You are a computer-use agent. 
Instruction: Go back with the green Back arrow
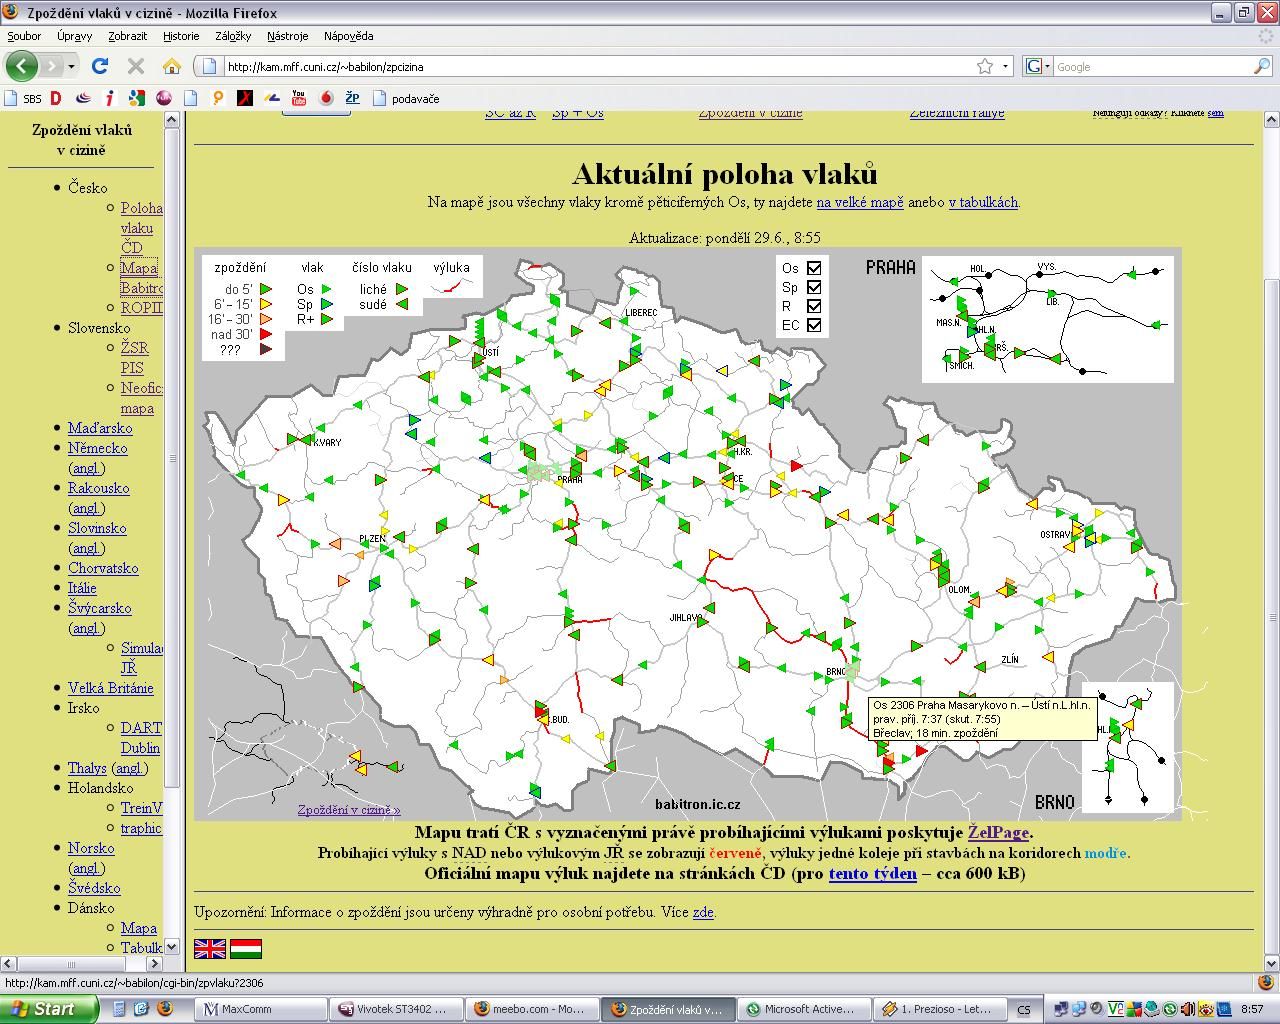point(21,66)
